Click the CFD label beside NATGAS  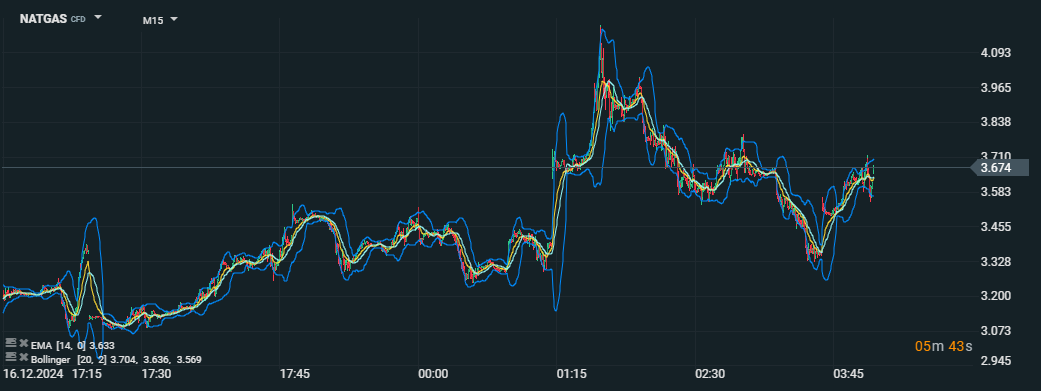(78, 20)
